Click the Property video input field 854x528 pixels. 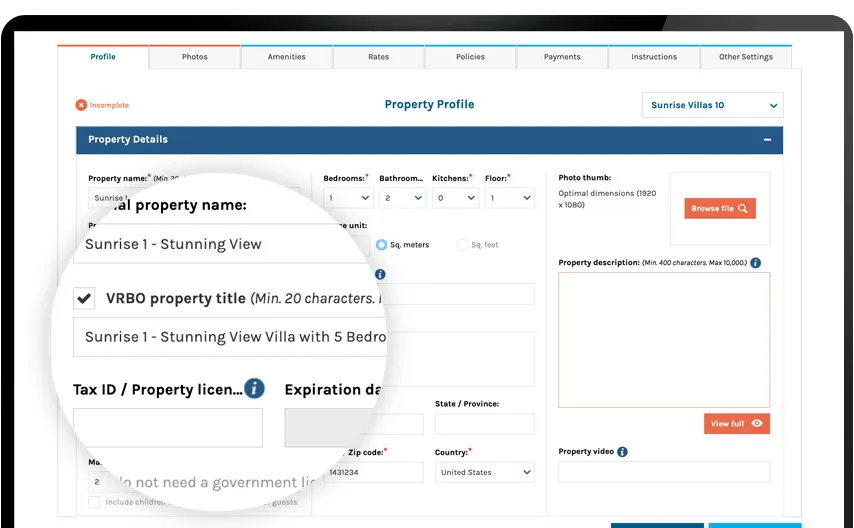pos(664,472)
